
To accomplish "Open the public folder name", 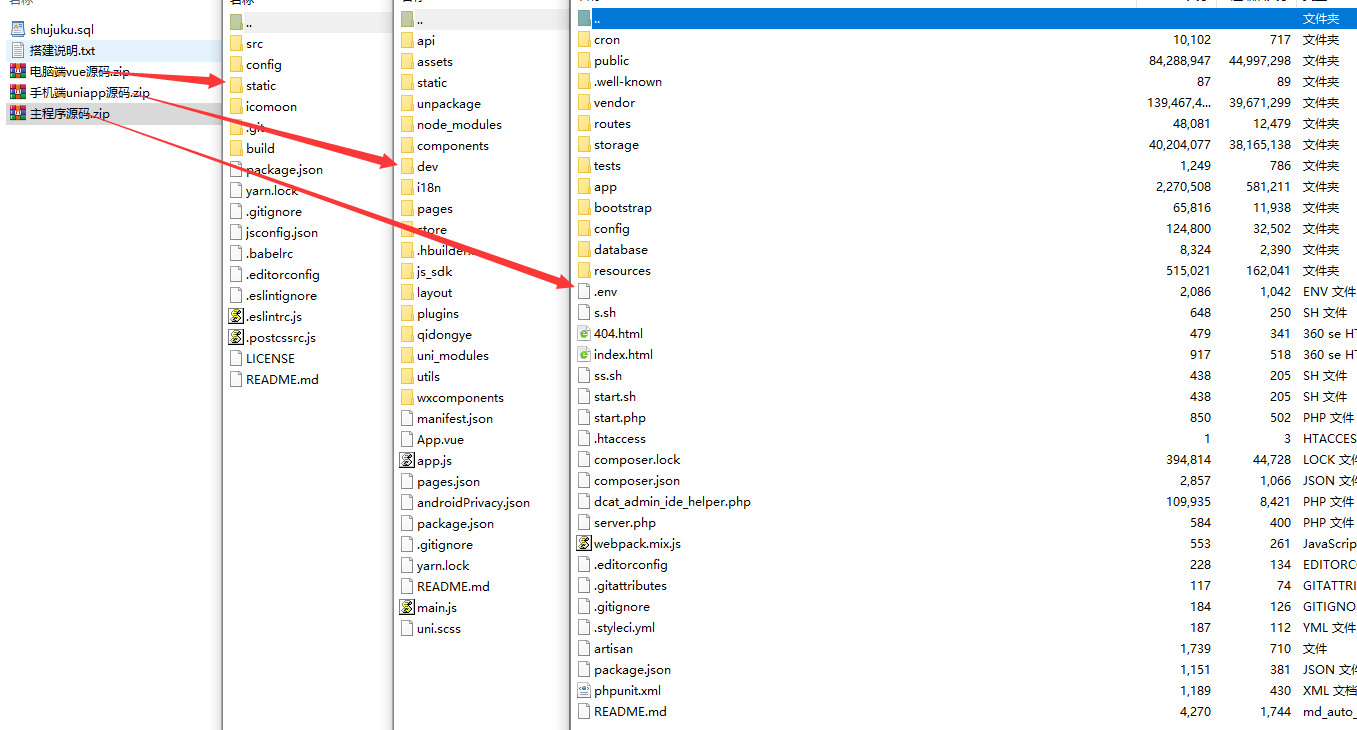I will click(612, 60).
